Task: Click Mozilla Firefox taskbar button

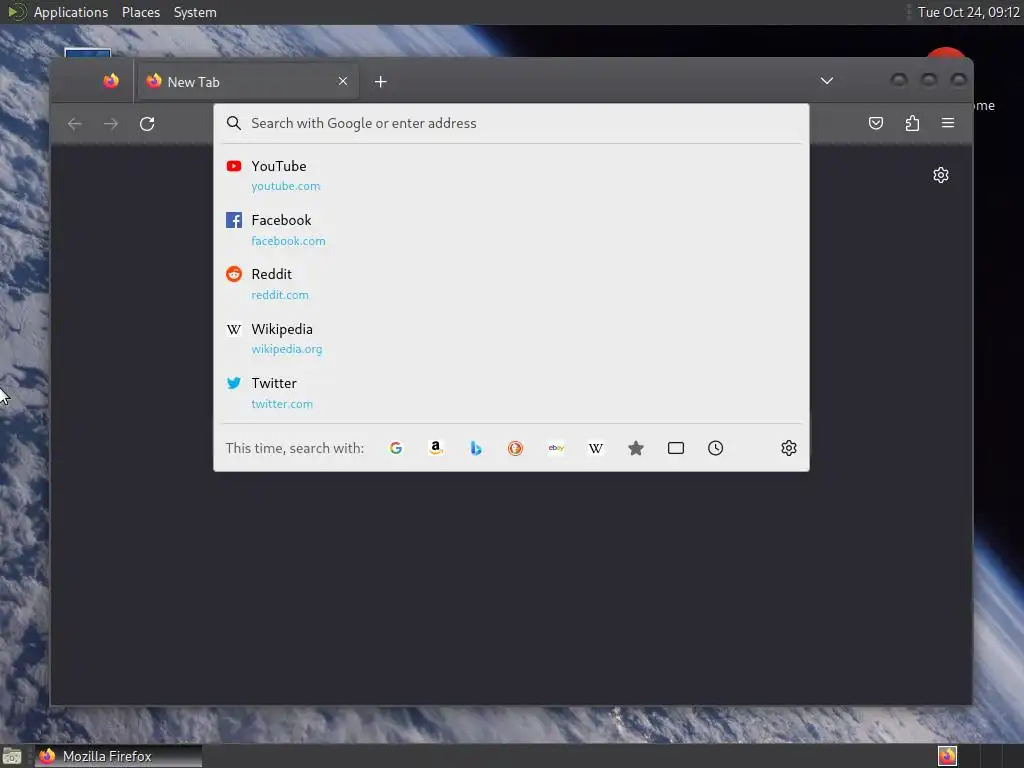Action: 118,756
